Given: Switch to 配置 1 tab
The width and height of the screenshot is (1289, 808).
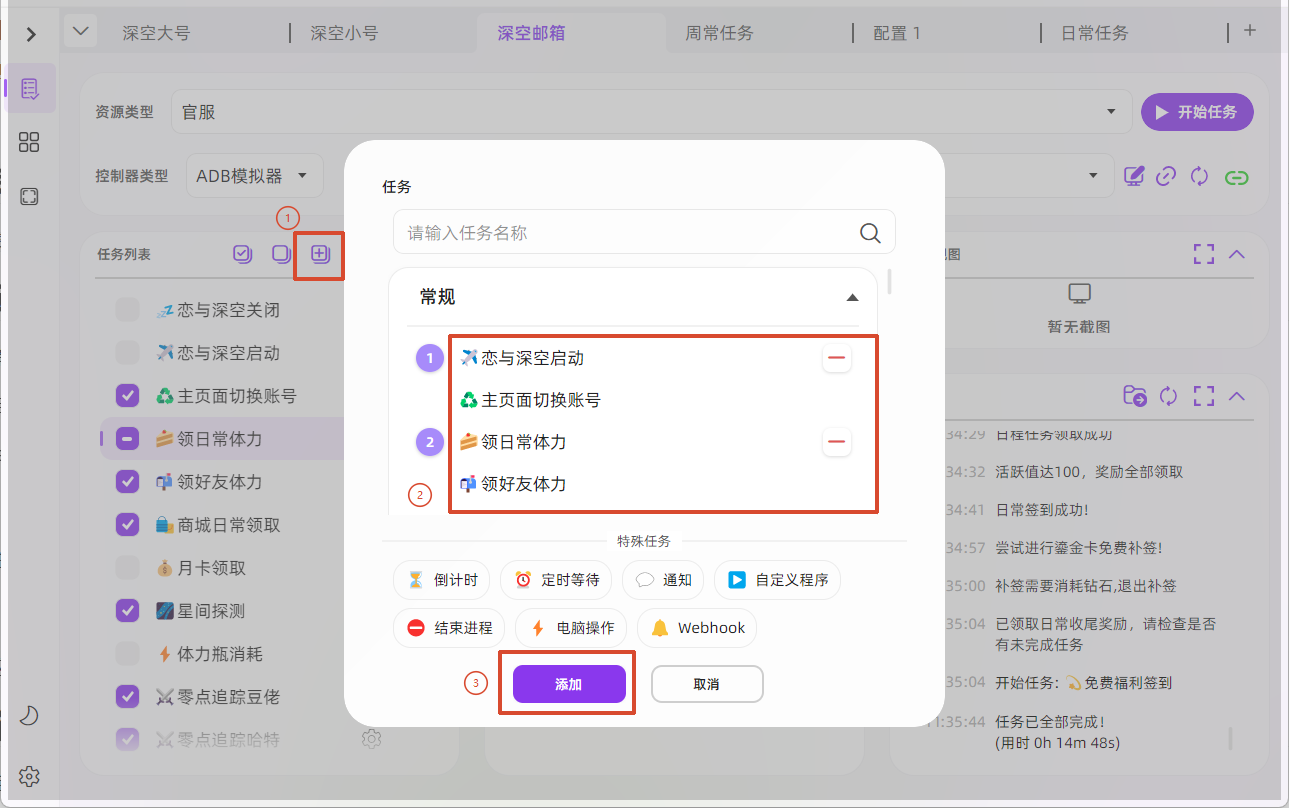Looking at the screenshot, I should pos(897,33).
